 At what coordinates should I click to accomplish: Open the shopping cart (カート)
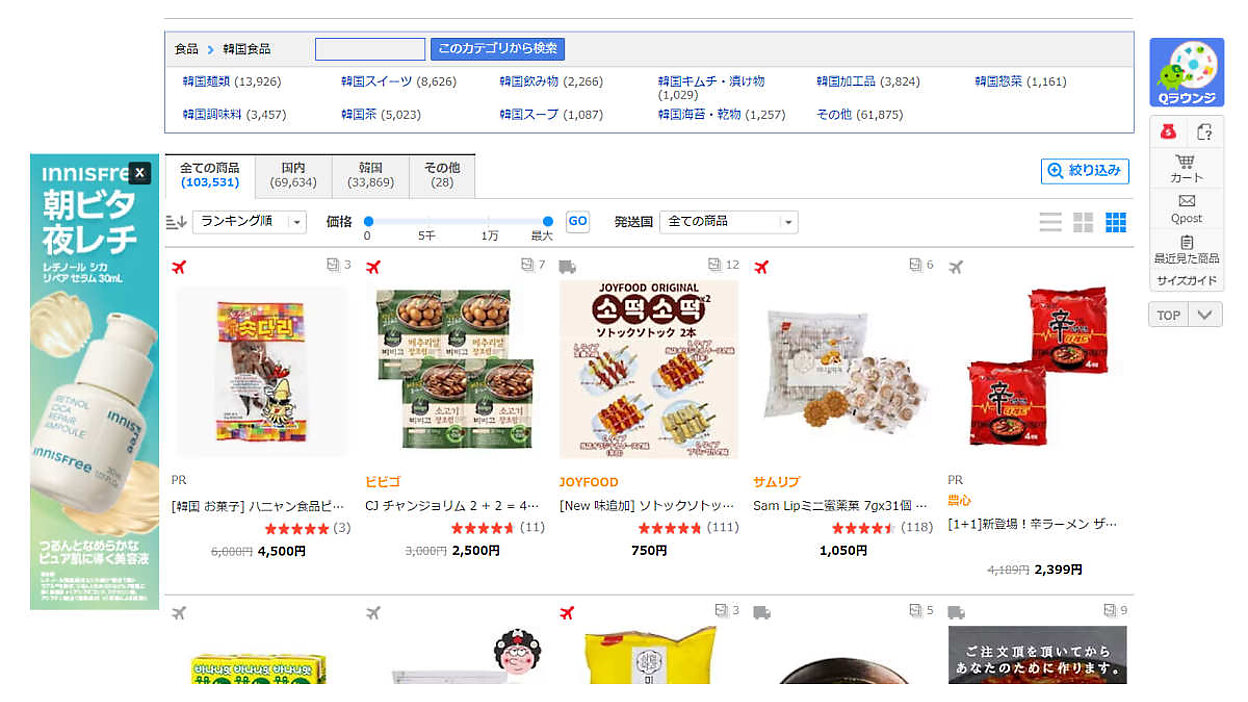point(1186,168)
